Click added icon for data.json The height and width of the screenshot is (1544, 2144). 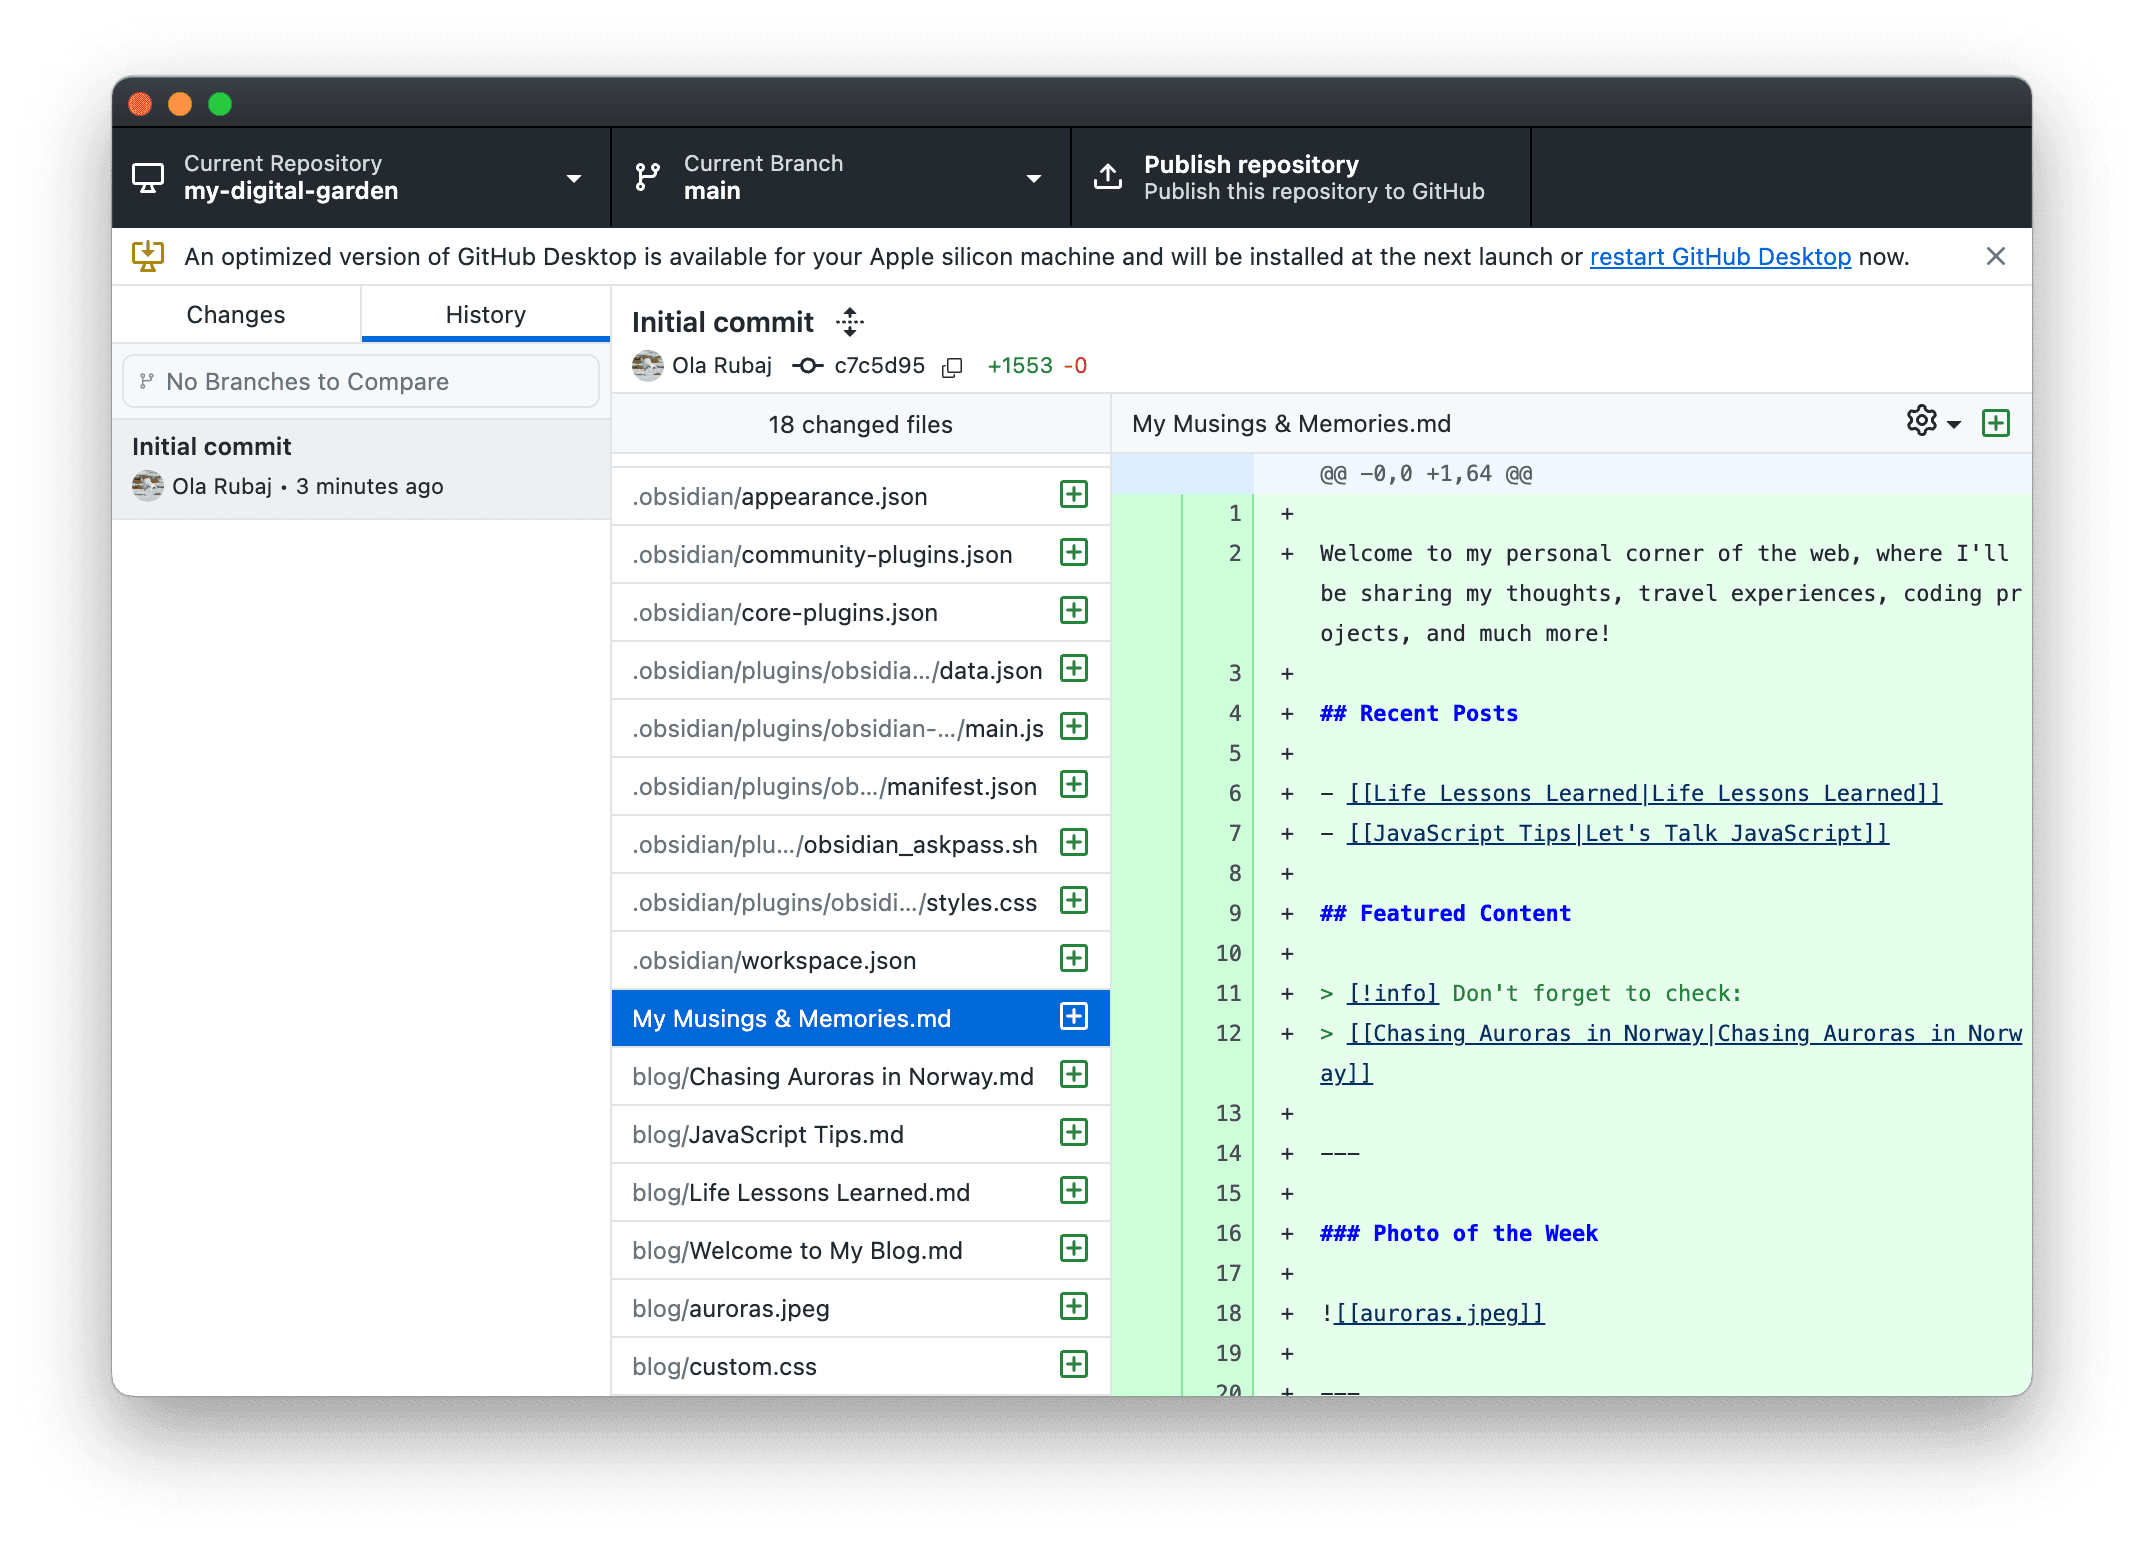1074,668
